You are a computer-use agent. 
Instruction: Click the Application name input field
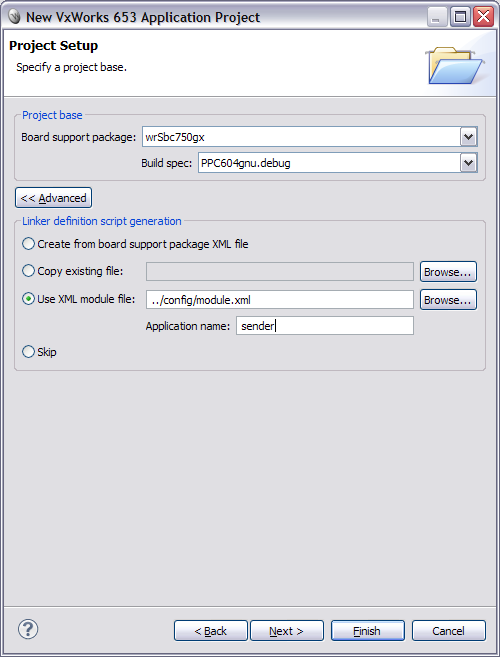pos(325,326)
